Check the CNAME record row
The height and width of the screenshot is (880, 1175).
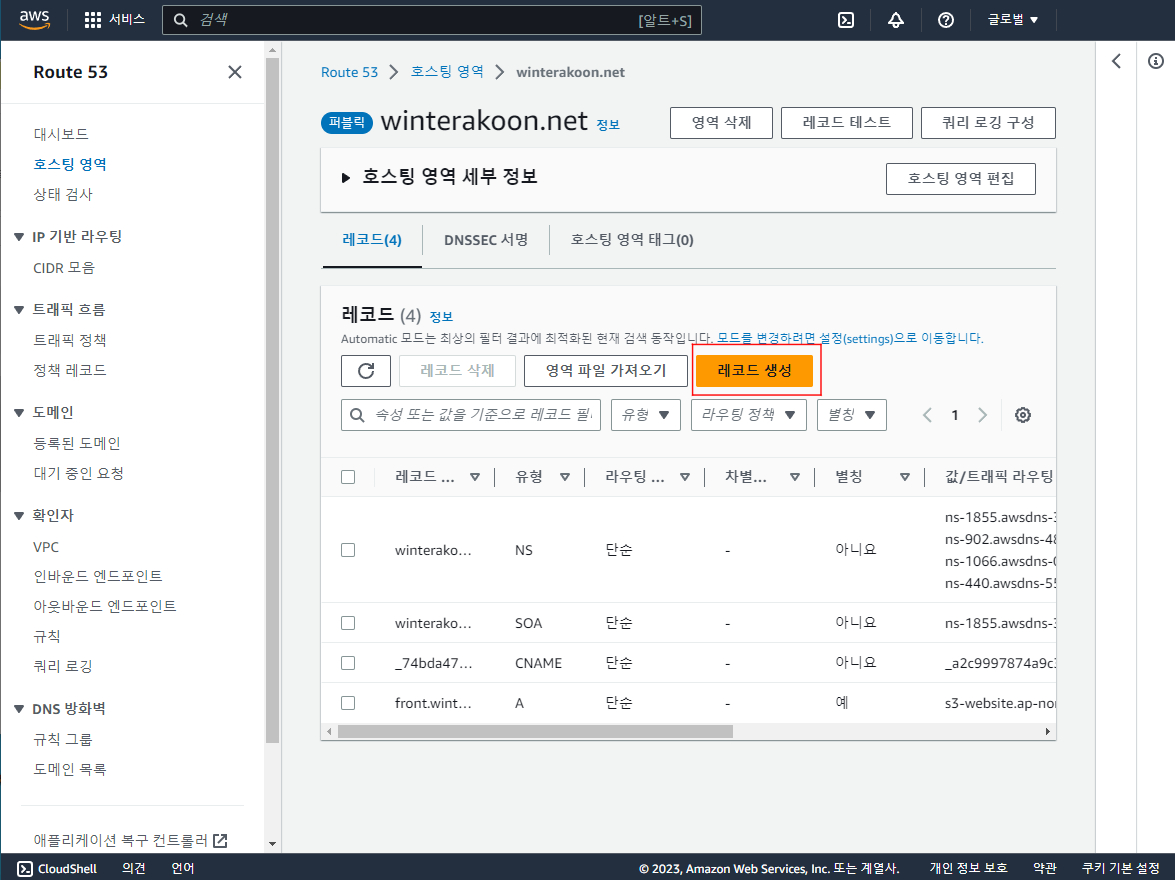click(348, 663)
